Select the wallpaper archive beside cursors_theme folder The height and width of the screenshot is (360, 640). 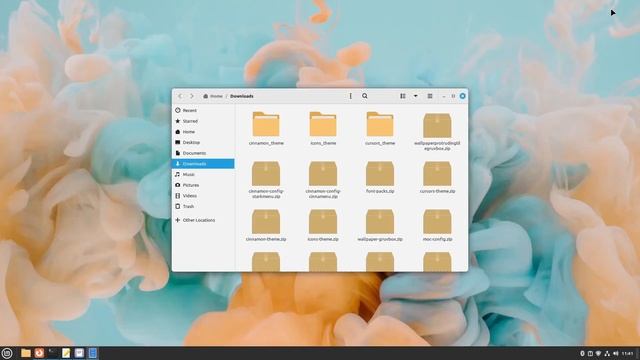[437, 131]
